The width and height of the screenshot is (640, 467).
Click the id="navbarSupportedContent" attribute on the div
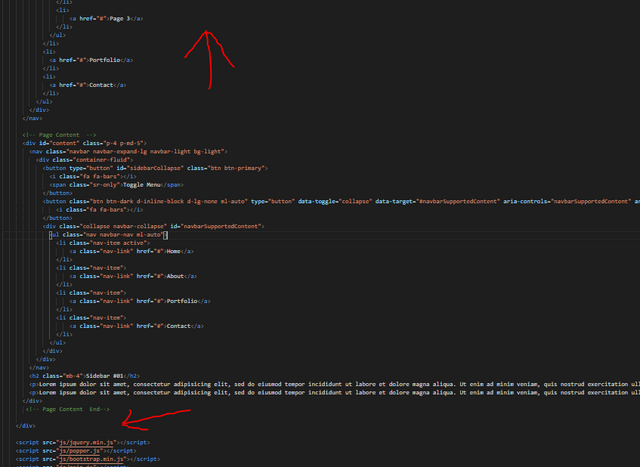[x=216, y=226]
